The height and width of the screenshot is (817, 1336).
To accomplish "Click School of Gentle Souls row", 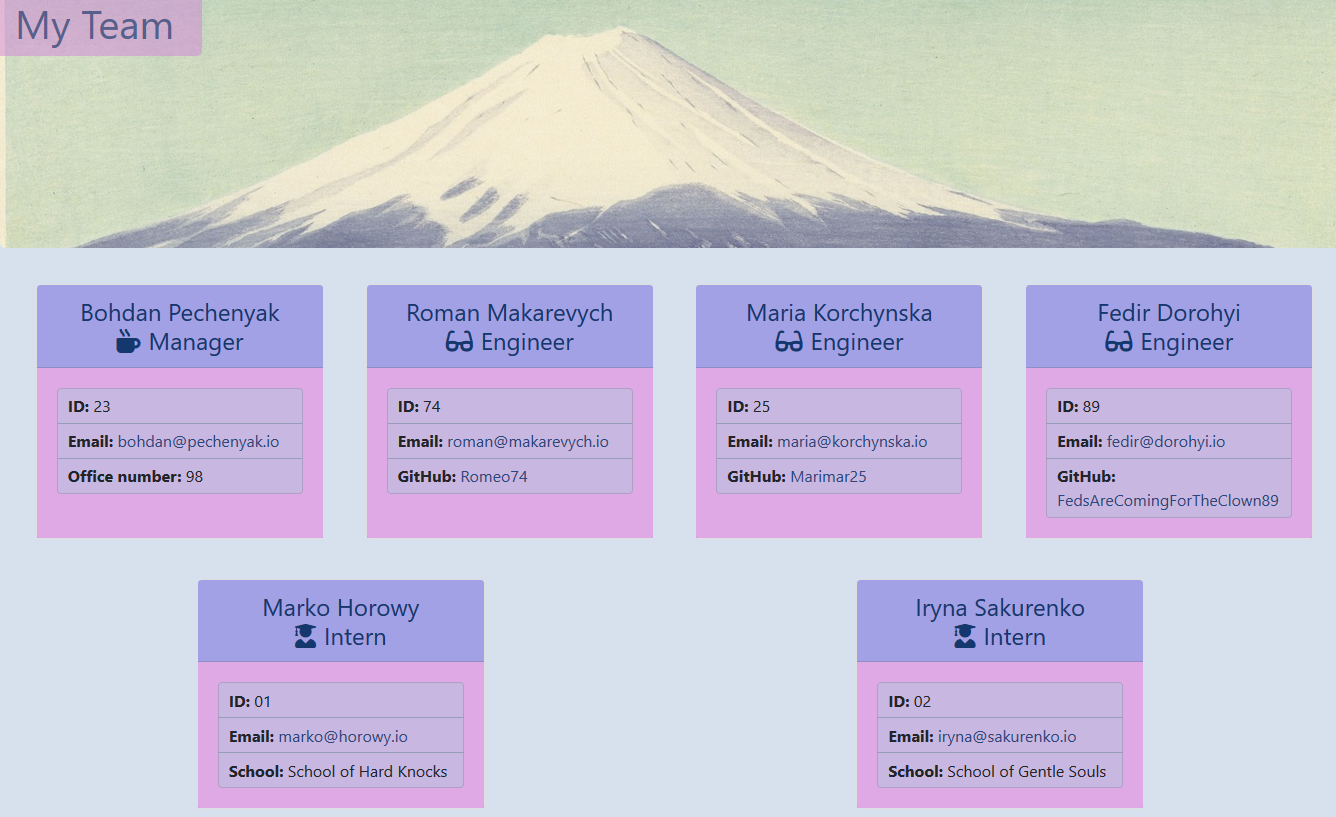I will [1000, 770].
